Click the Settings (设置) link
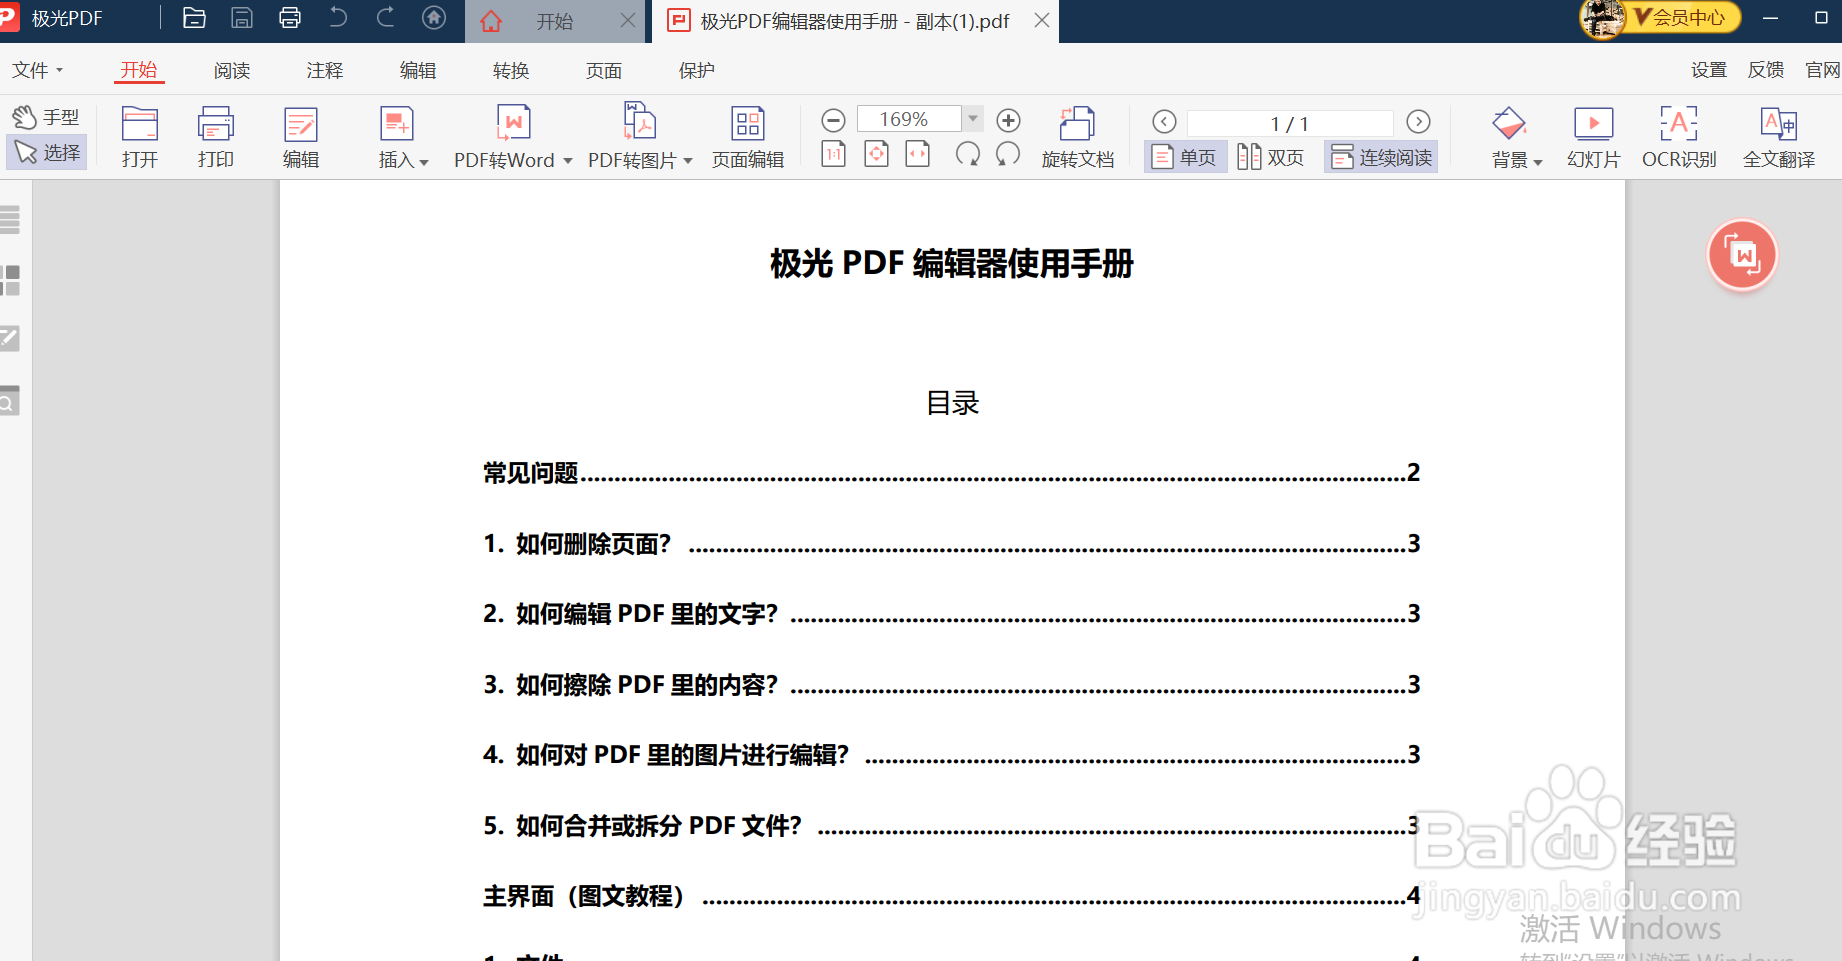 pyautogui.click(x=1709, y=70)
